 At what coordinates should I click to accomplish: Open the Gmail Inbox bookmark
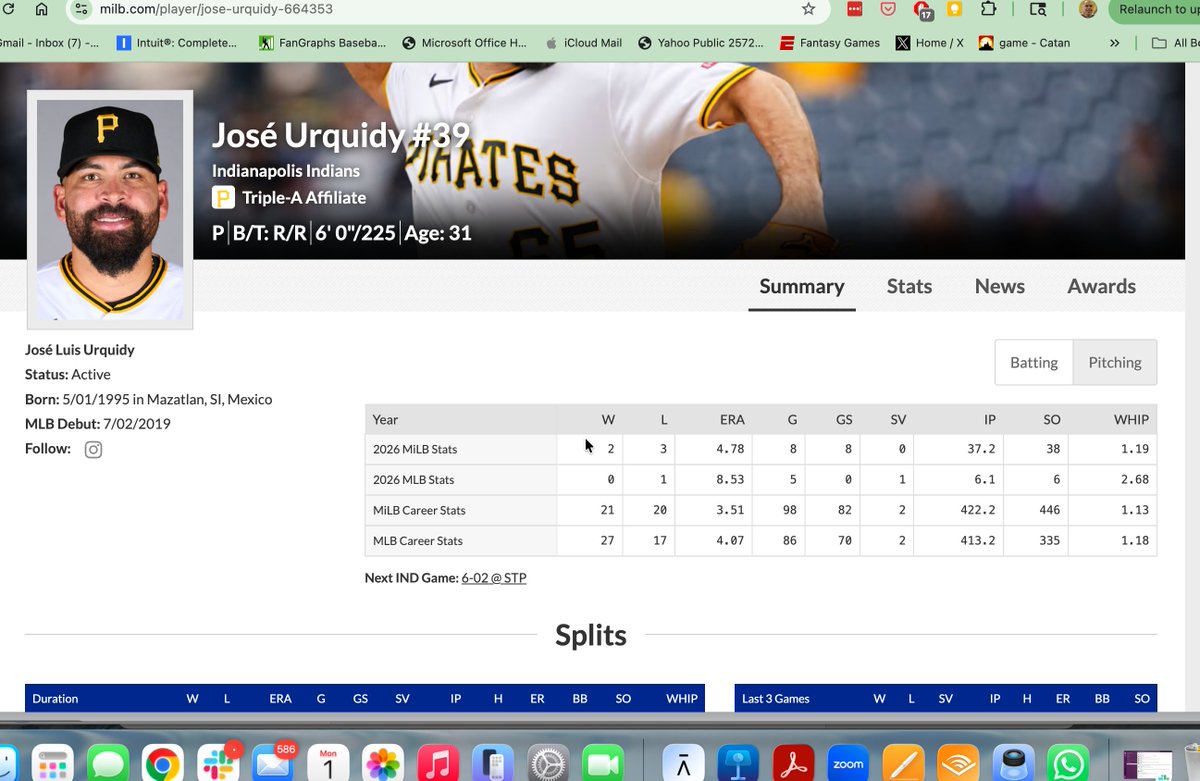click(49, 43)
